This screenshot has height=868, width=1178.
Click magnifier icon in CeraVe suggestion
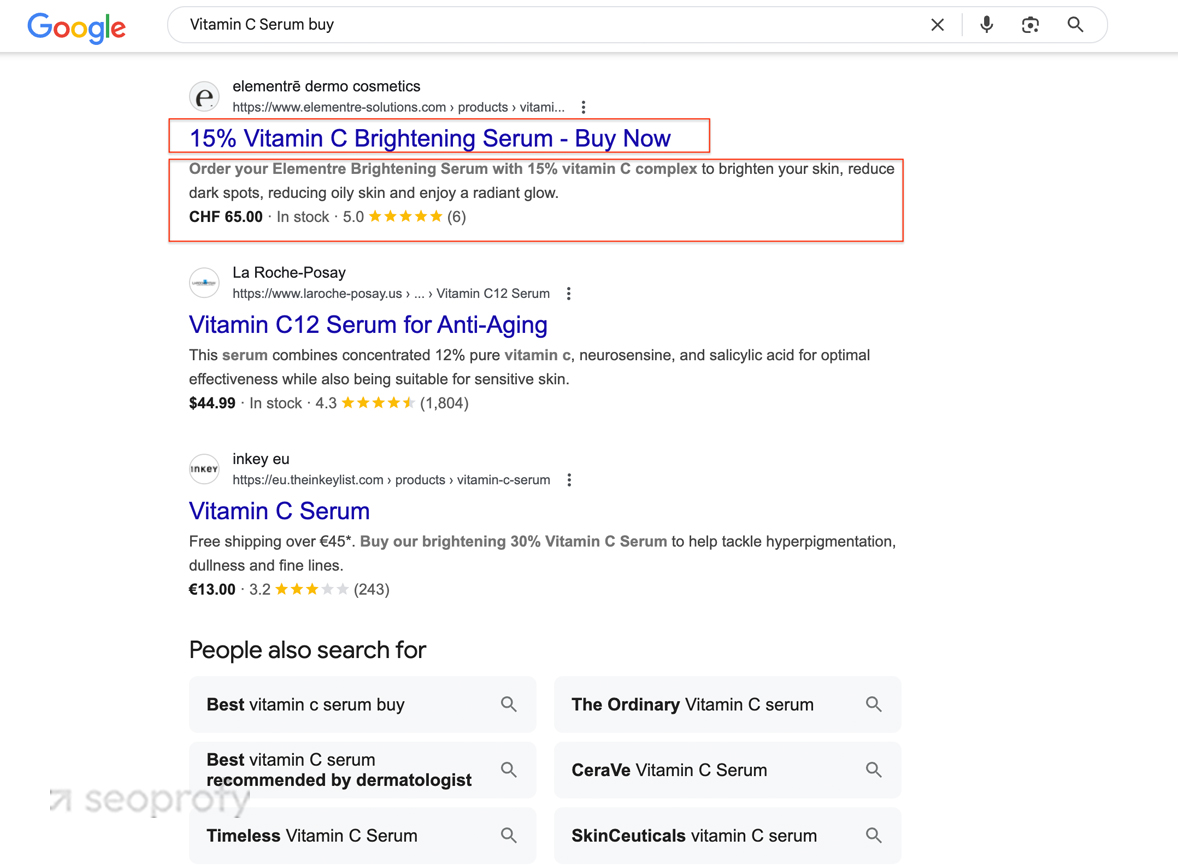pyautogui.click(x=873, y=770)
